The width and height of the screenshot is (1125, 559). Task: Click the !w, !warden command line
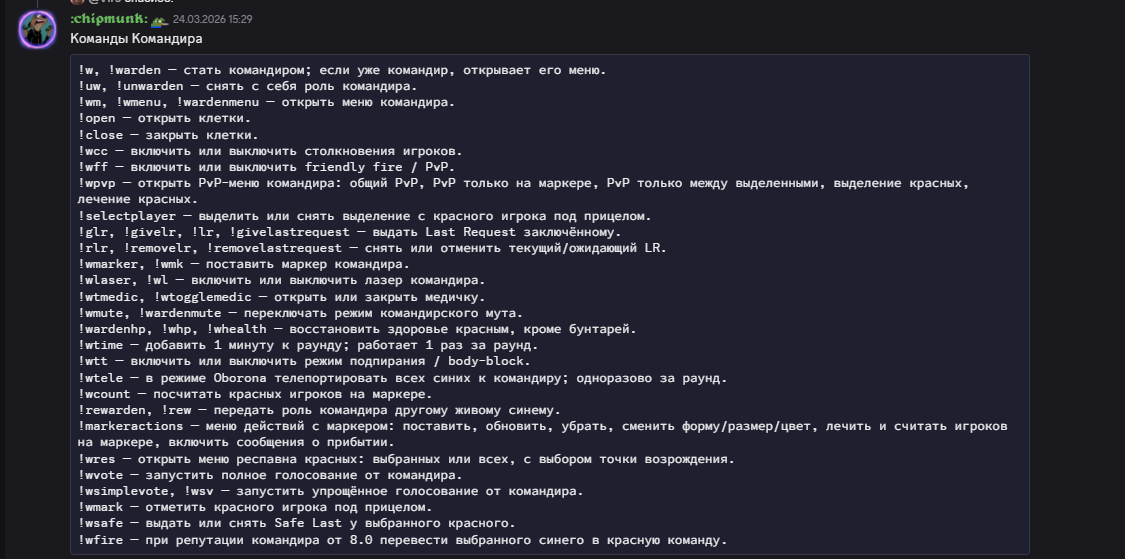340,70
